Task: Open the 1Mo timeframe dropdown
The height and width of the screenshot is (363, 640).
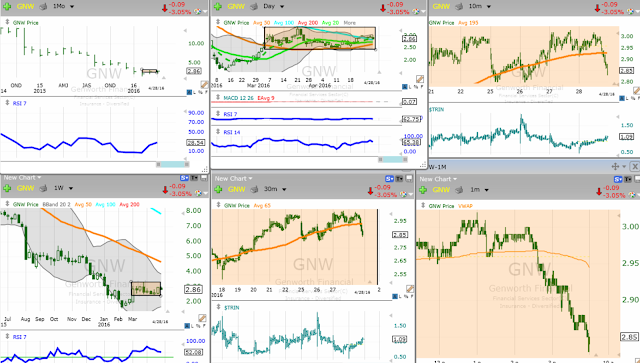Action: pos(72,6)
